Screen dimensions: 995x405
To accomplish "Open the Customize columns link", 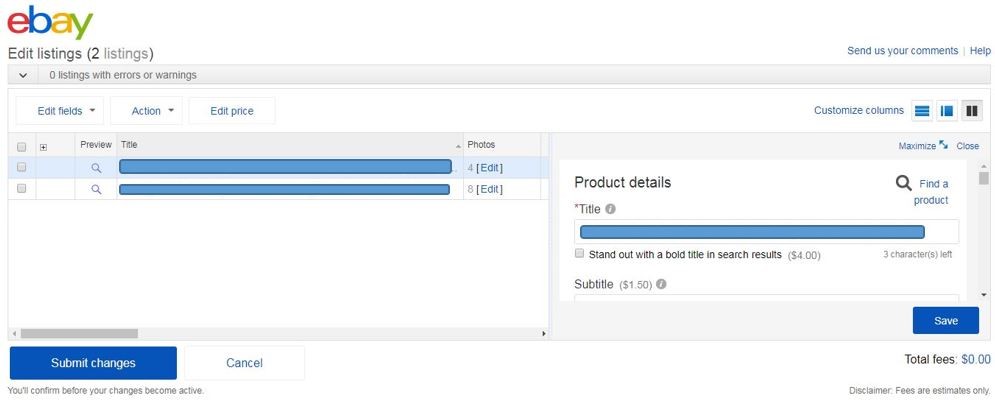I will pyautogui.click(x=859, y=110).
